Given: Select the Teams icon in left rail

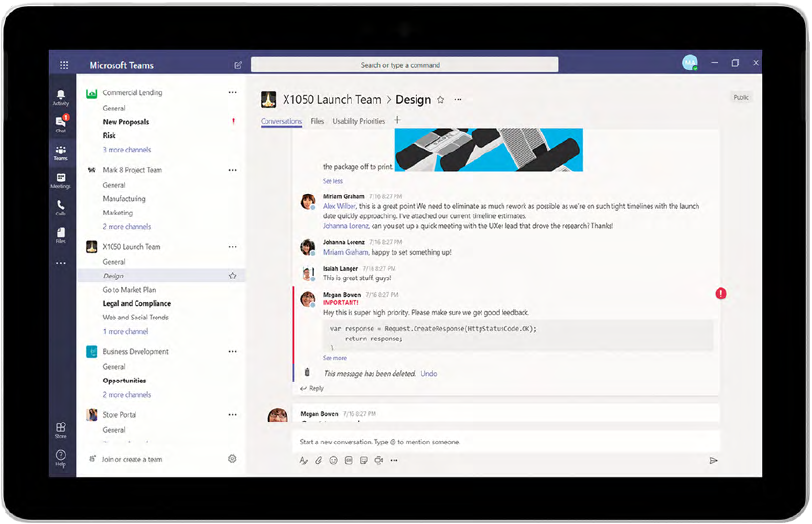Looking at the screenshot, I should [61, 152].
